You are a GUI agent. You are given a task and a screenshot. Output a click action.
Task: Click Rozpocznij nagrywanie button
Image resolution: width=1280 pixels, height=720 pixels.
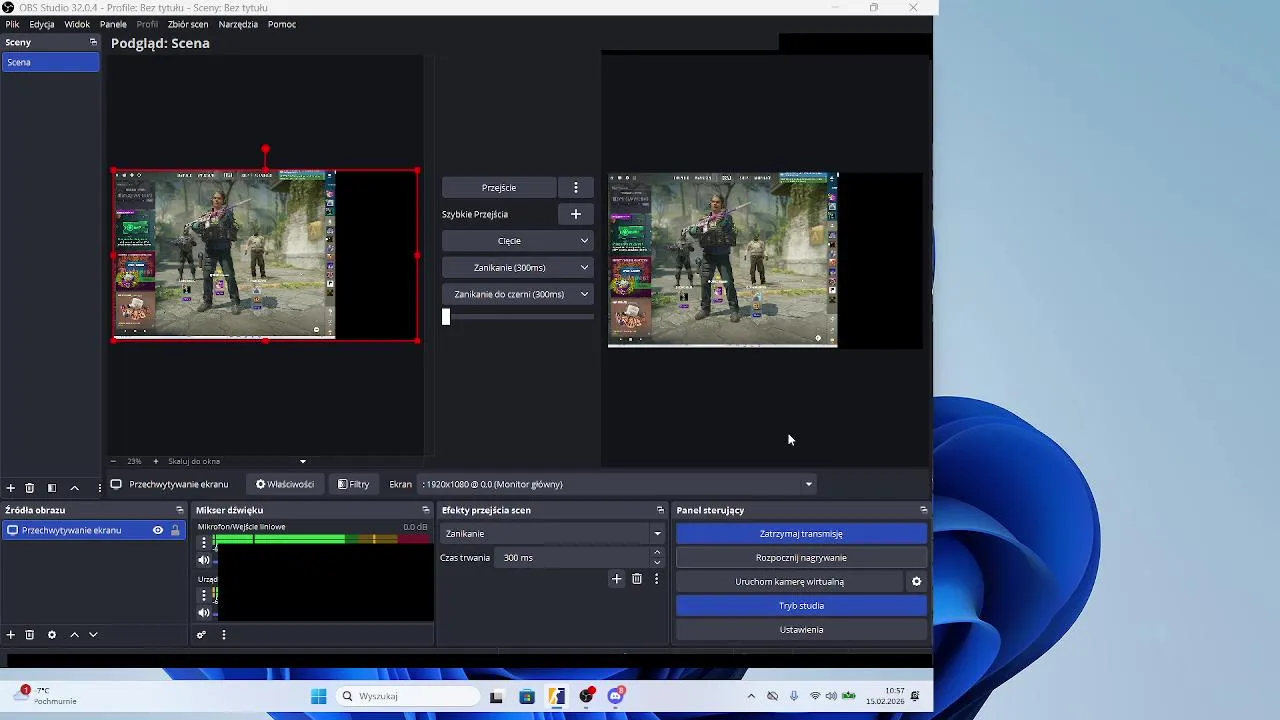coord(801,557)
